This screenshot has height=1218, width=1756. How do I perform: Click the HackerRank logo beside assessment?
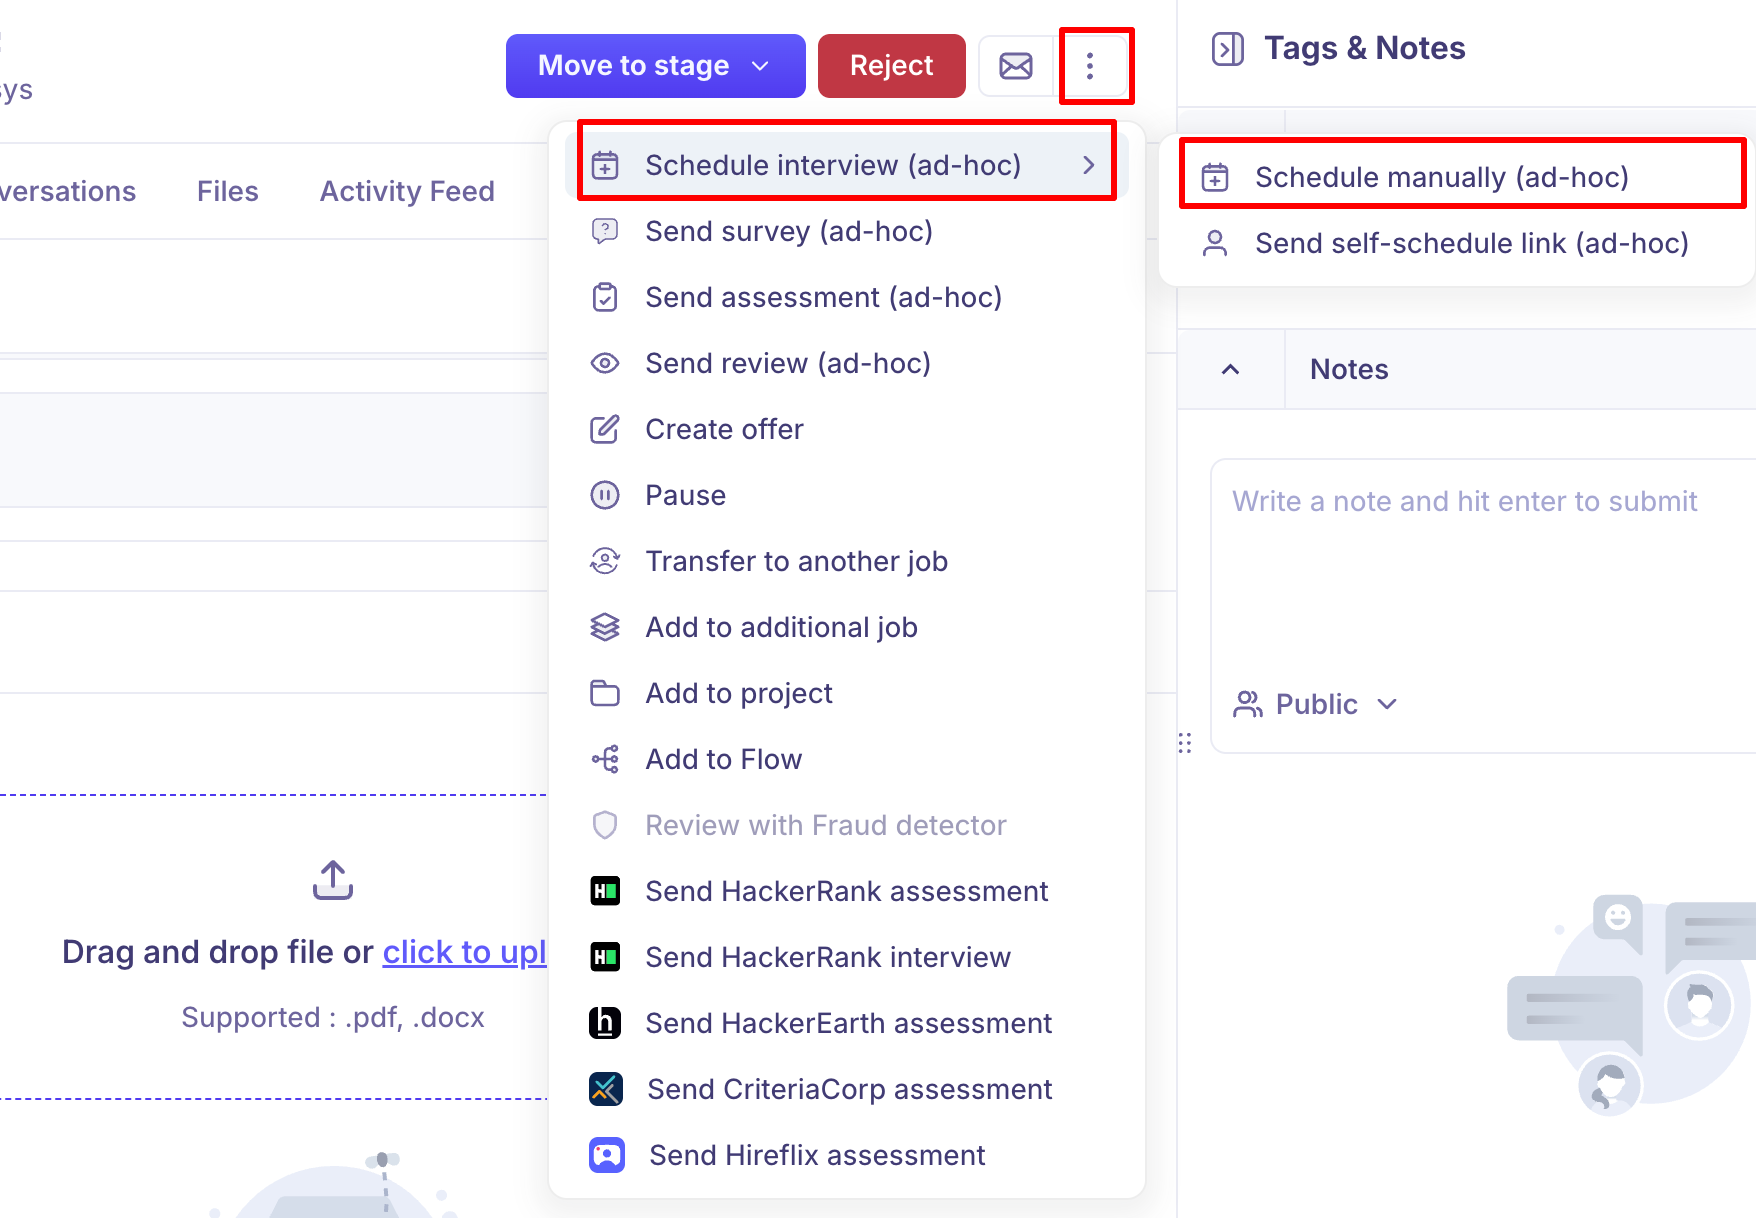605,891
